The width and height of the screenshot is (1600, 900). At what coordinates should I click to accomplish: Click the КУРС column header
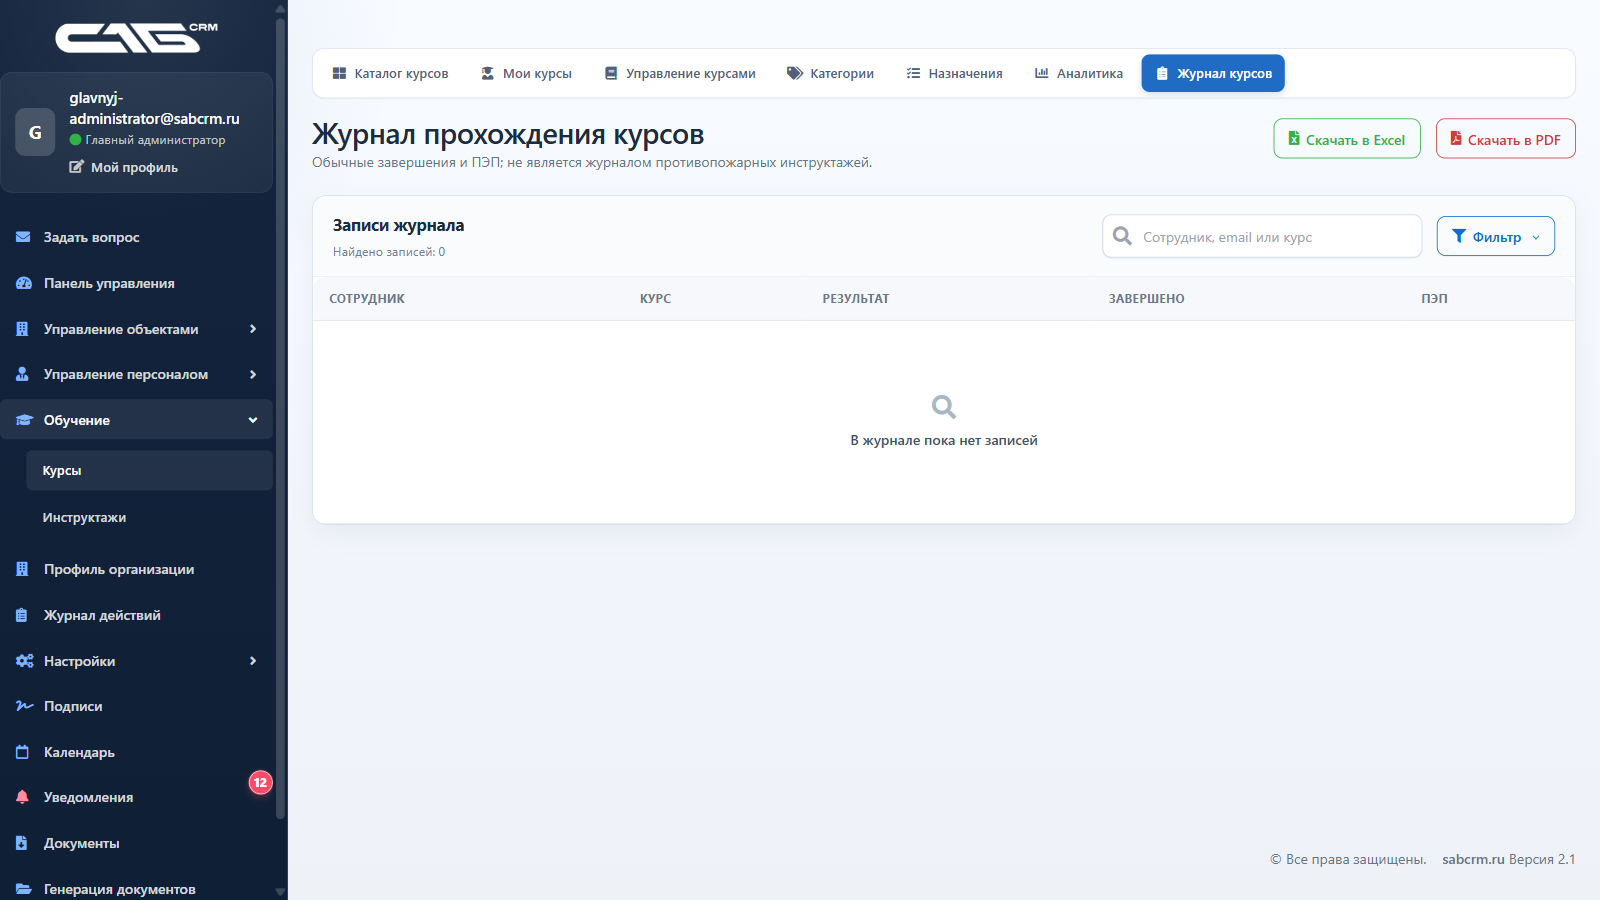pyautogui.click(x=655, y=299)
